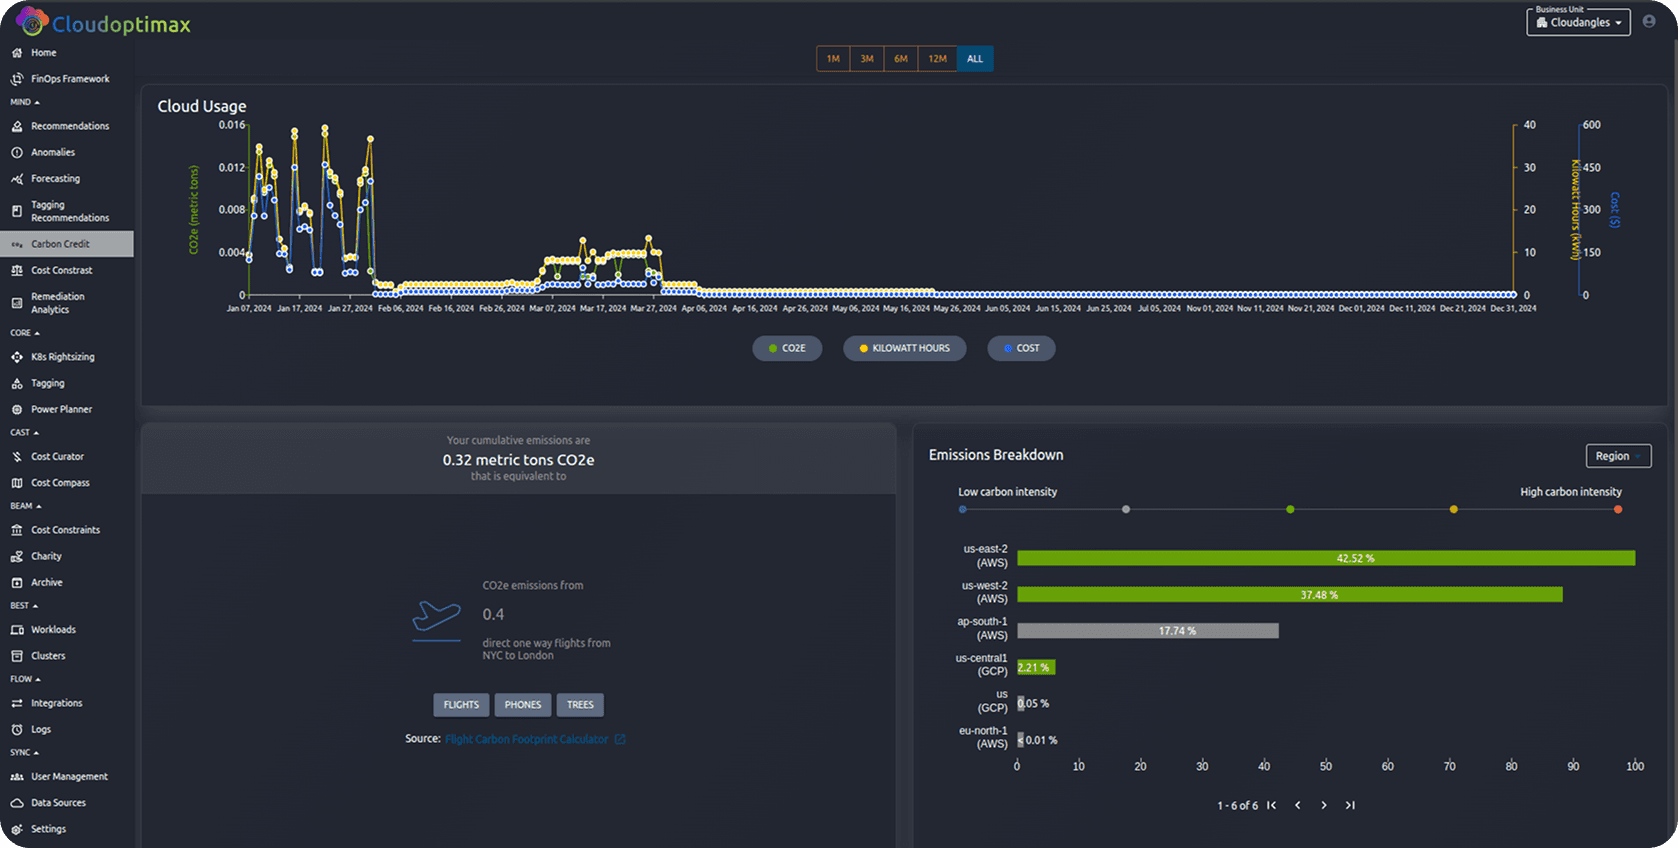Click the red high carbon intensity dot
This screenshot has height=848, width=1678.
coord(1618,510)
